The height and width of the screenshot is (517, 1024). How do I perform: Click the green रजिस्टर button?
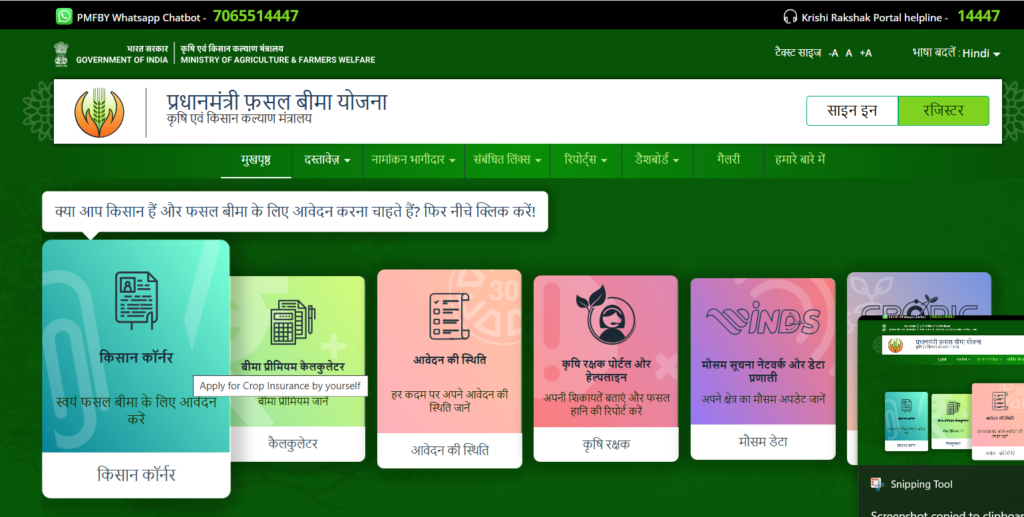click(944, 111)
